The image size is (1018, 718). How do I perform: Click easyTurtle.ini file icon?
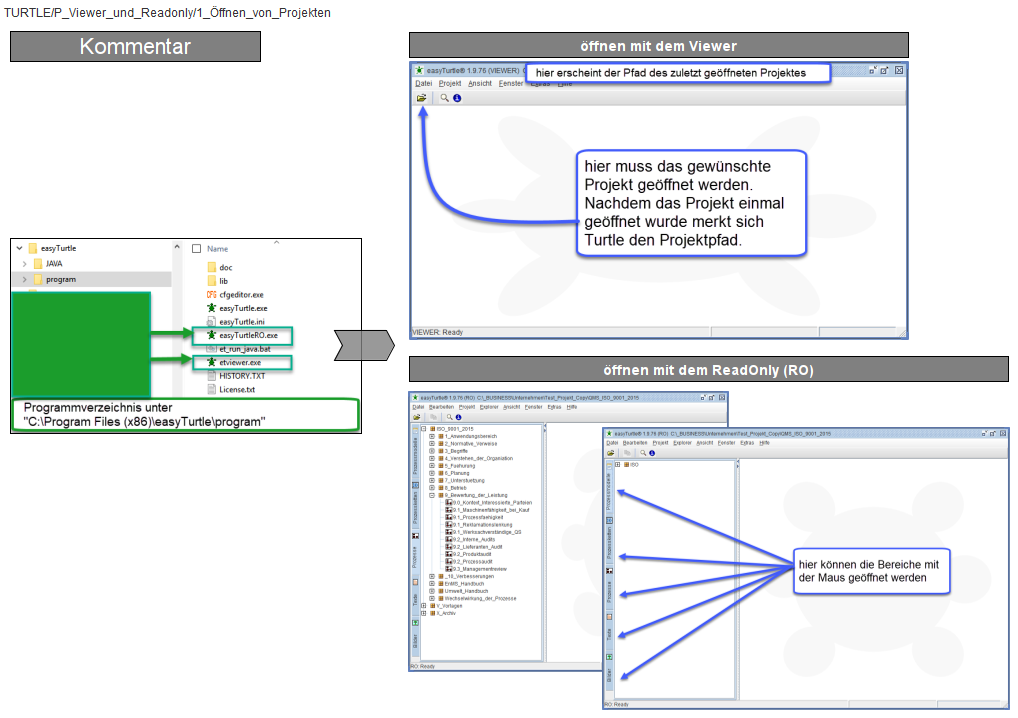coord(211,322)
